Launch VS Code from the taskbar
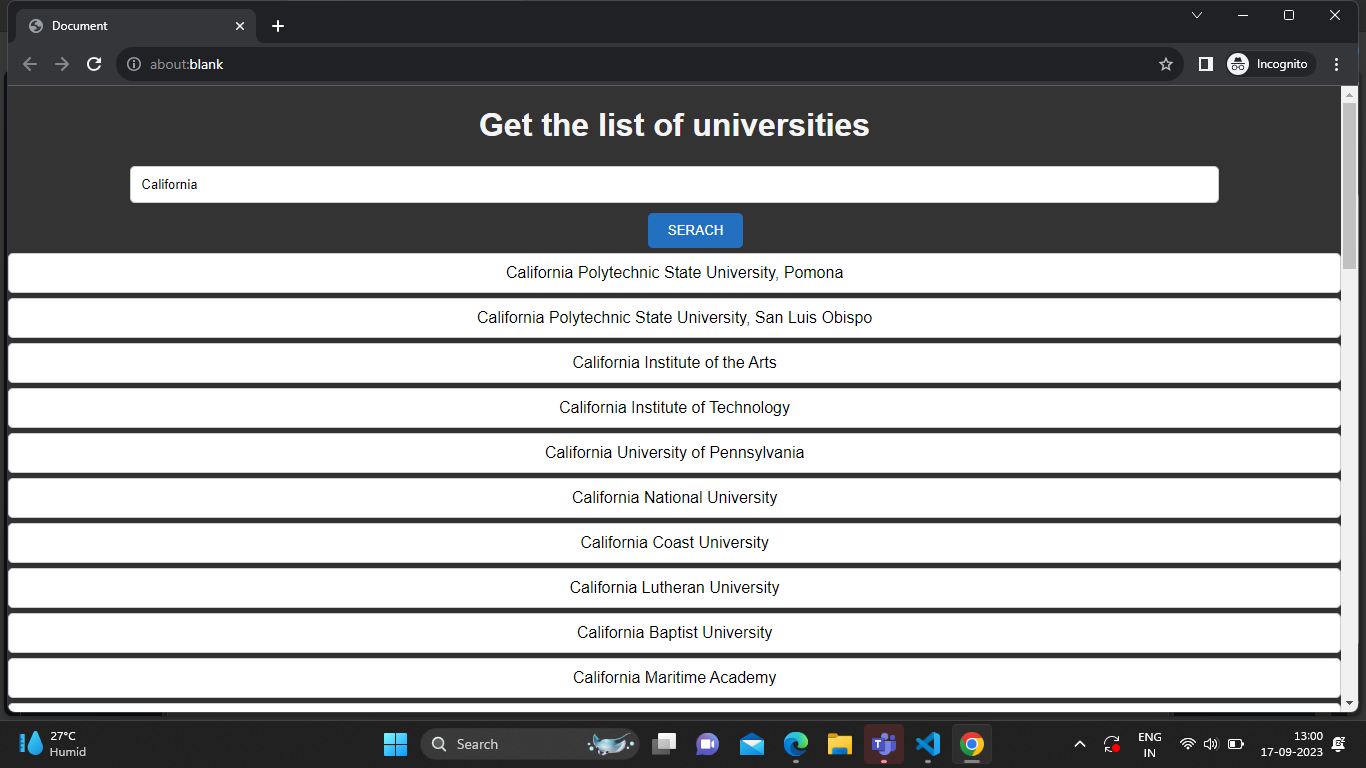Screen dimensions: 1366x768 coord(927,744)
